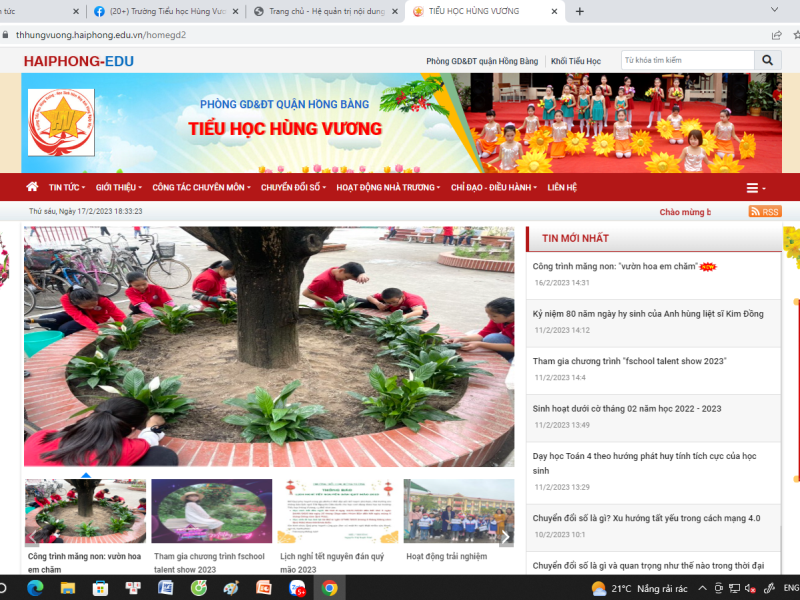Screen dimensions: 800x600
Task: Click the search magnifier button
Action: (767, 61)
